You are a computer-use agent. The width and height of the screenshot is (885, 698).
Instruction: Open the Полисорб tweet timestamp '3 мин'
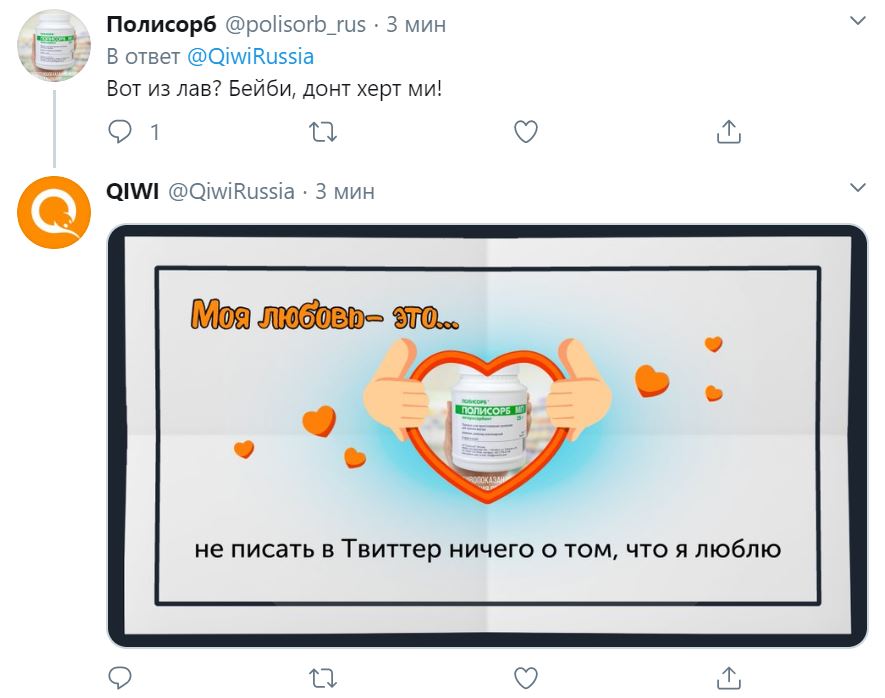[416, 24]
